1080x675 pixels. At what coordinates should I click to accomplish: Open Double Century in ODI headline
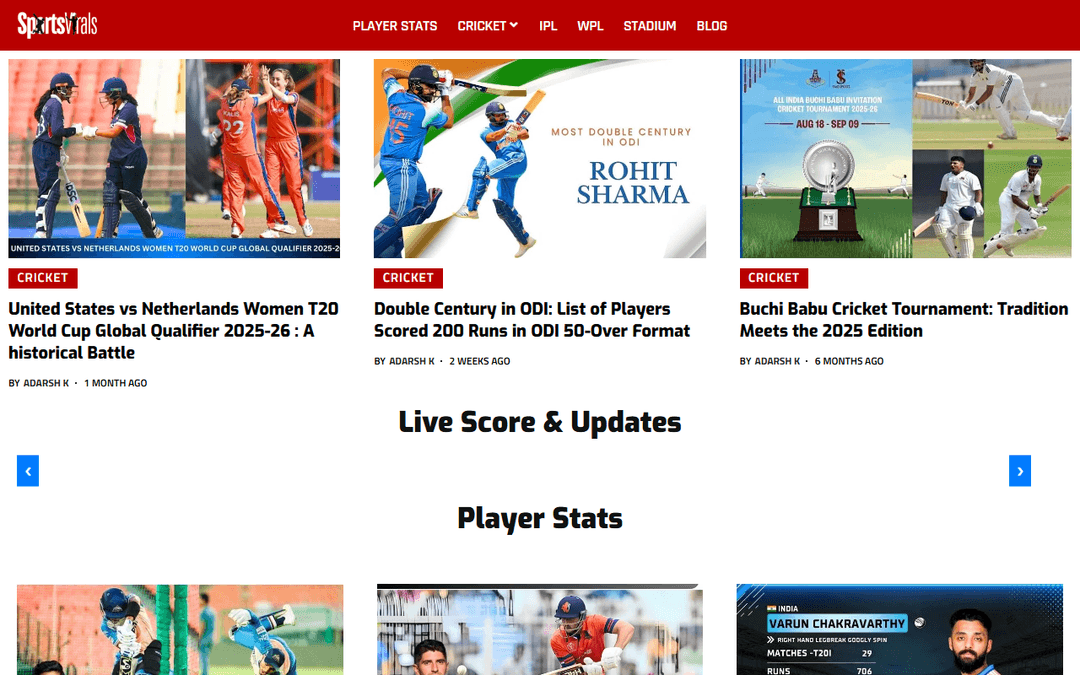point(532,320)
